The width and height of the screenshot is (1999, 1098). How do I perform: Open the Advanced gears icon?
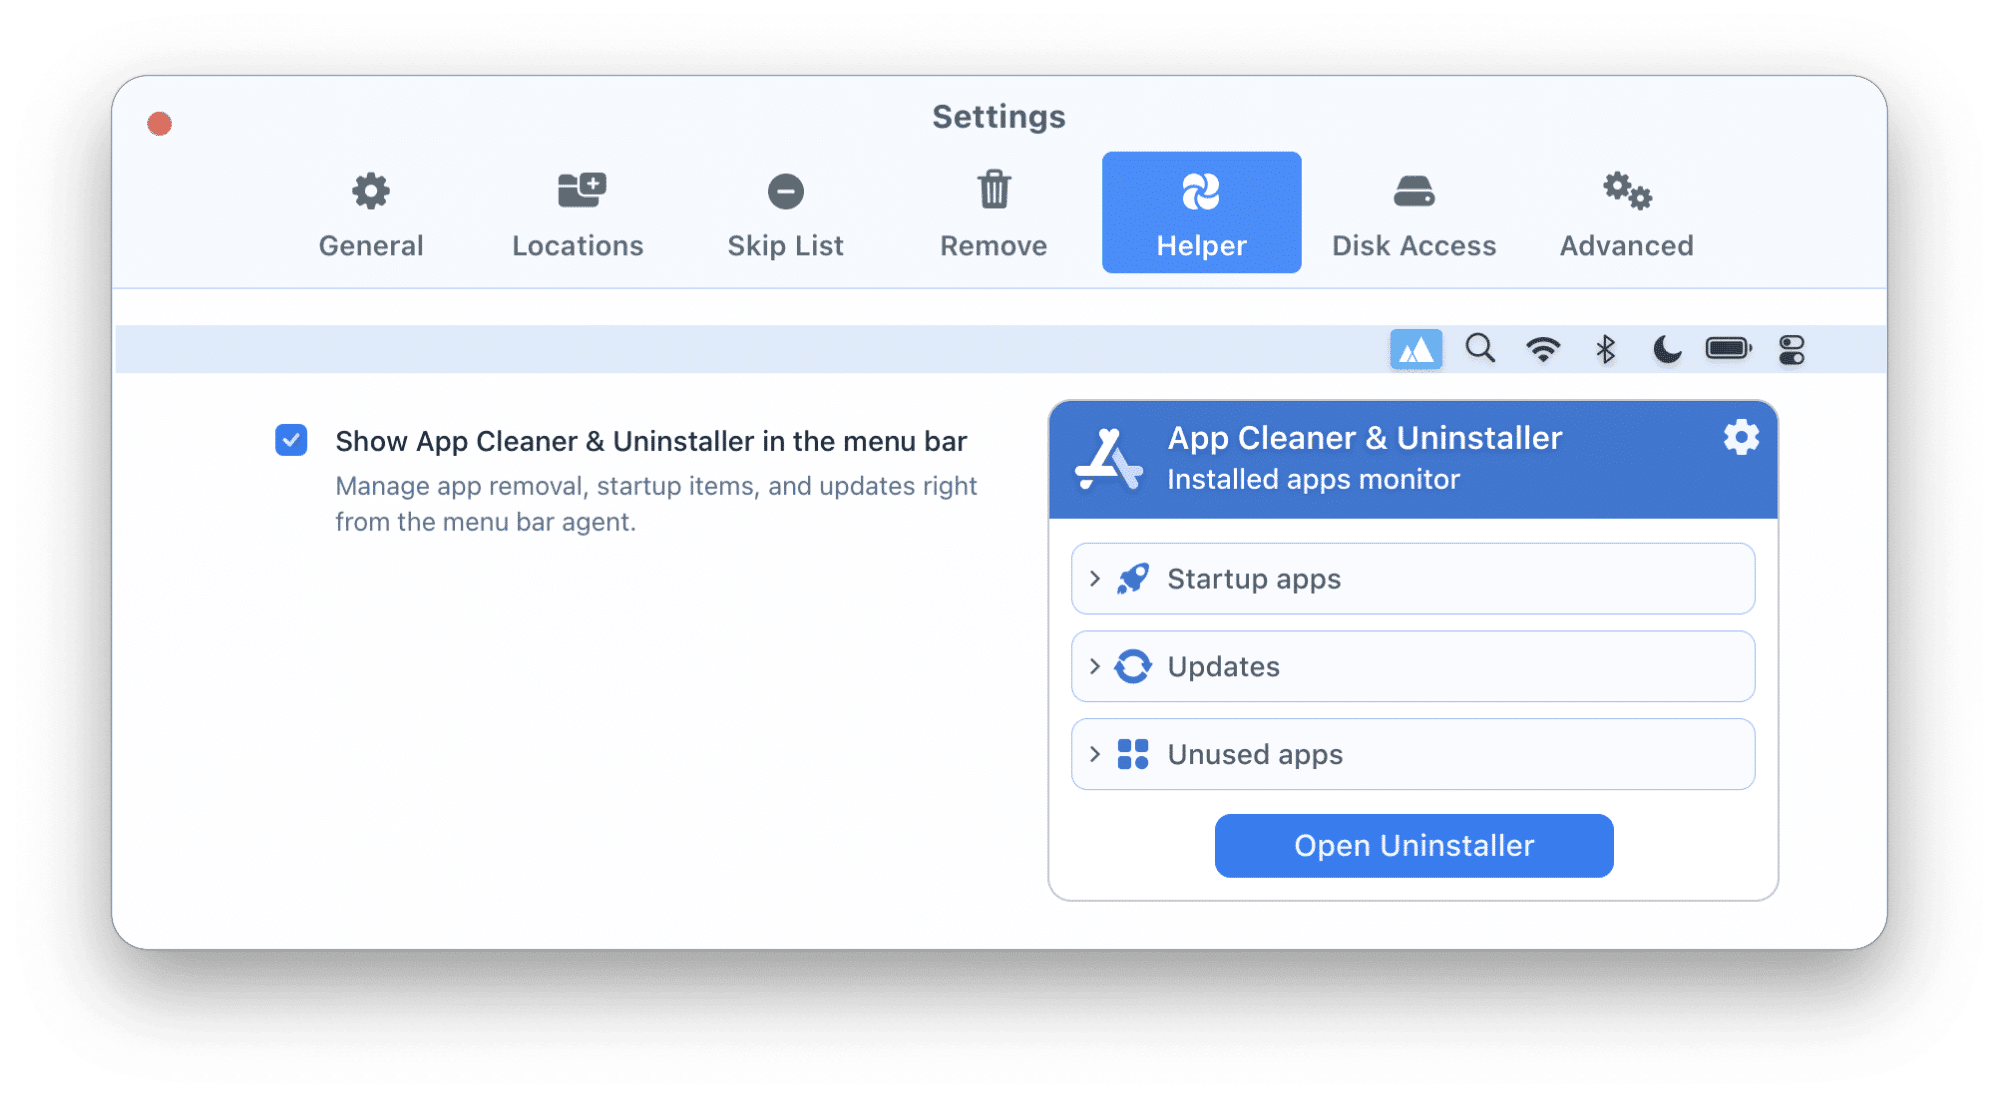coord(1625,190)
